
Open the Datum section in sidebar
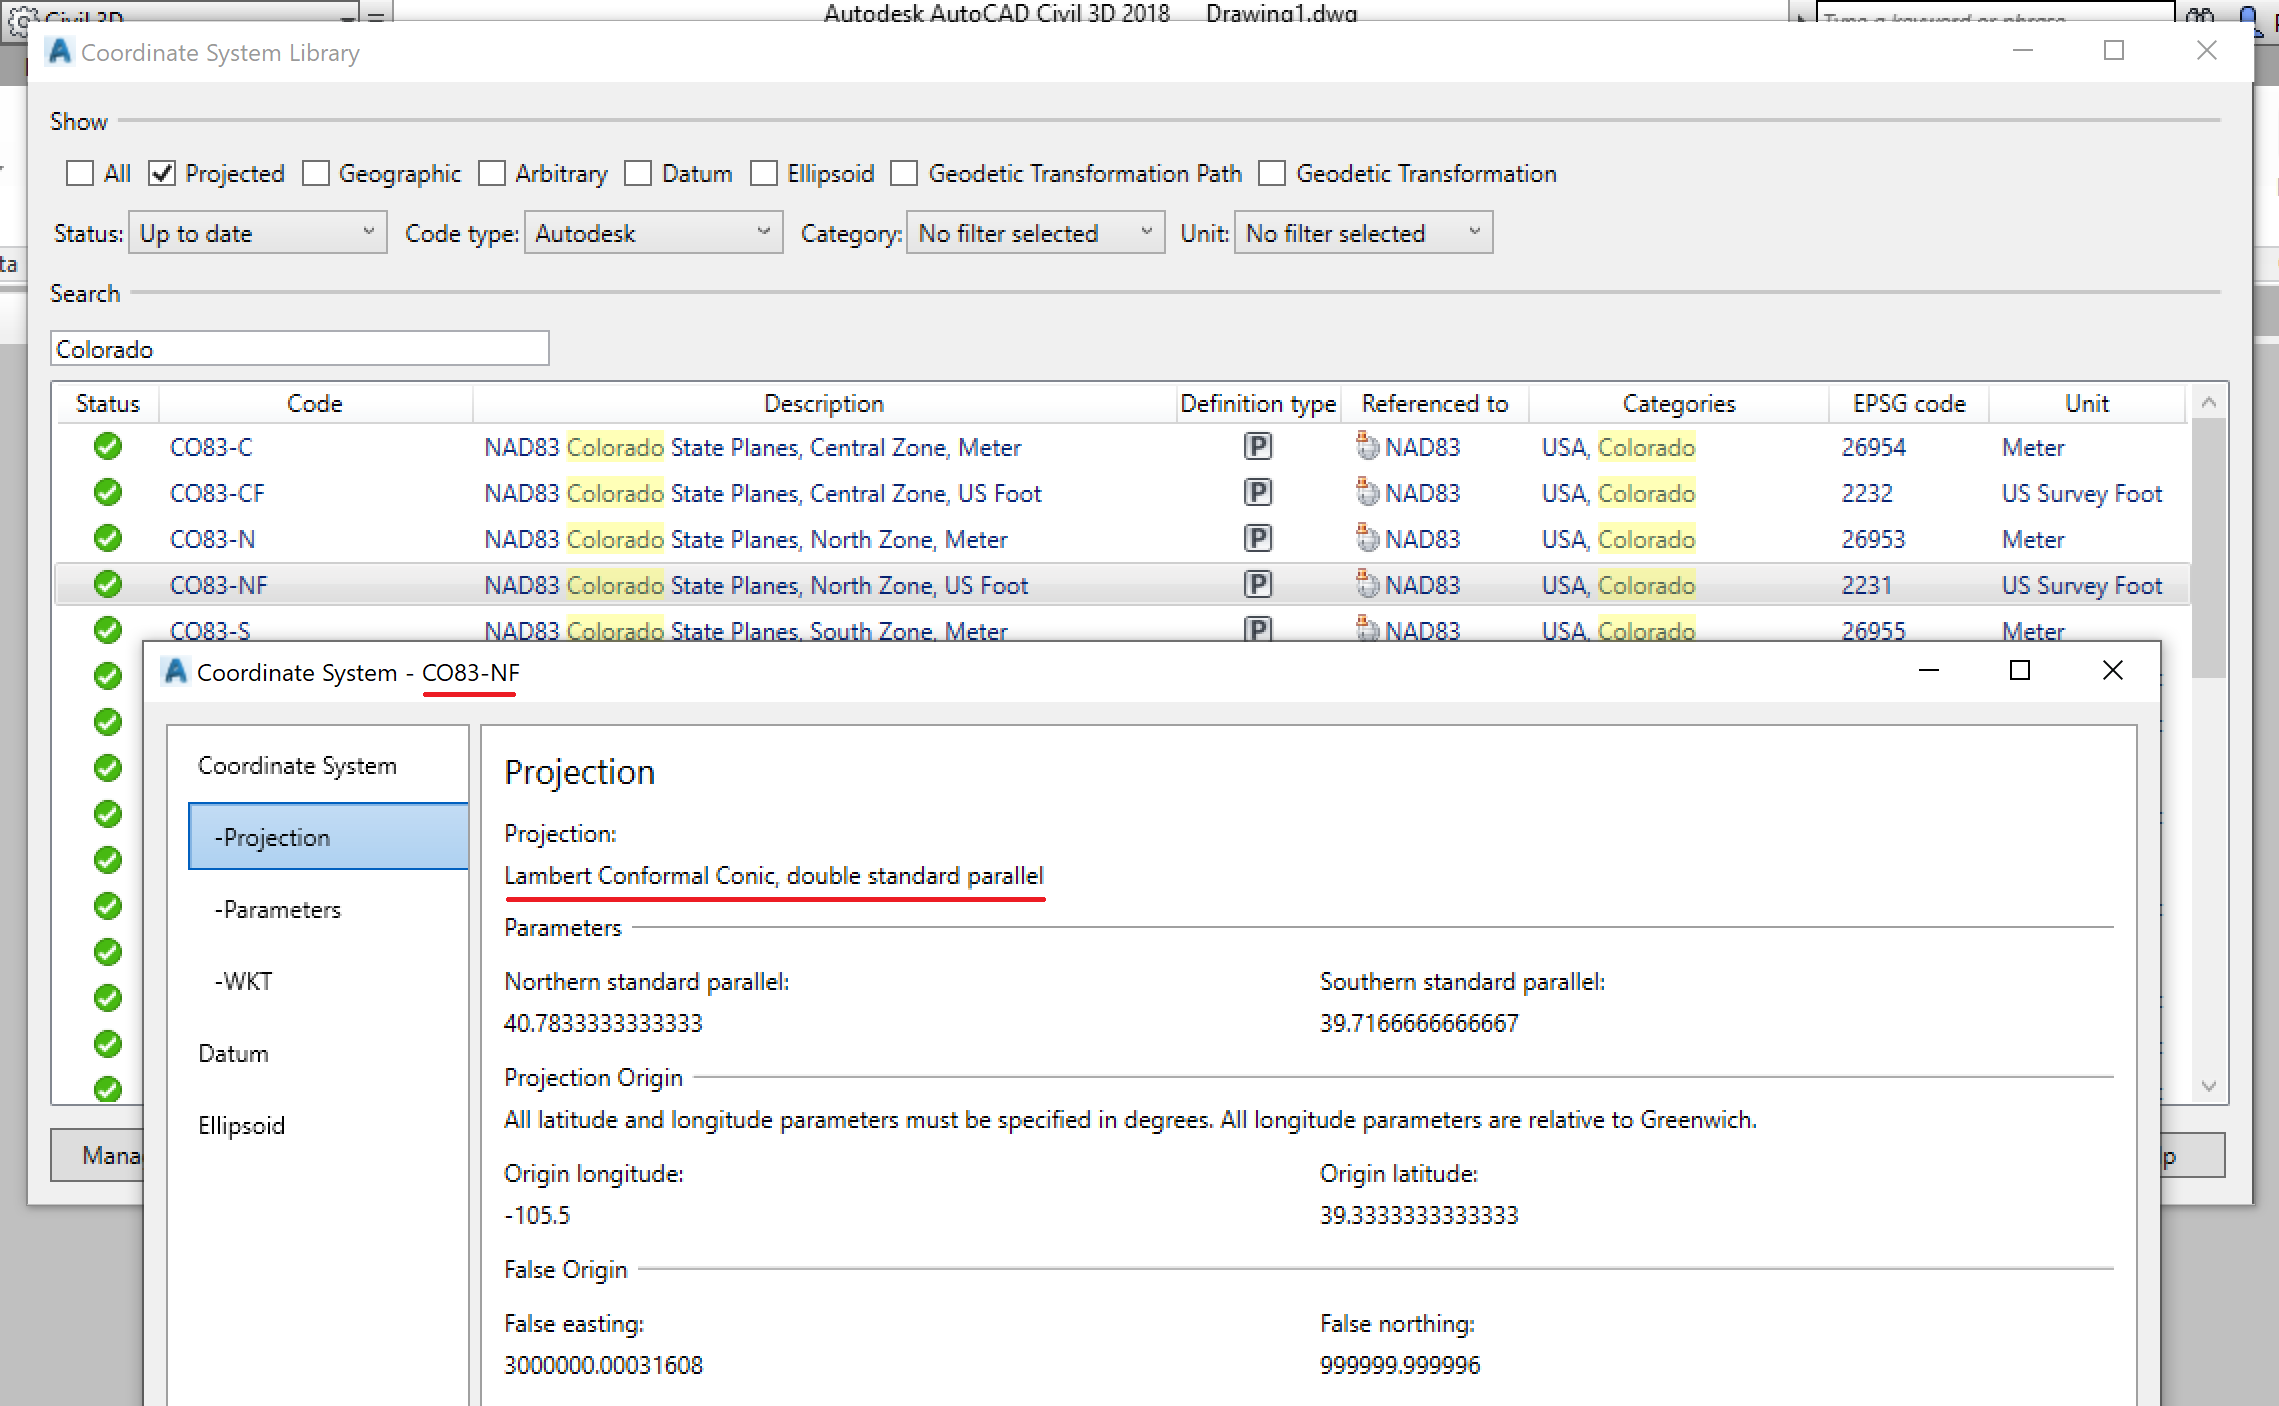233,1053
